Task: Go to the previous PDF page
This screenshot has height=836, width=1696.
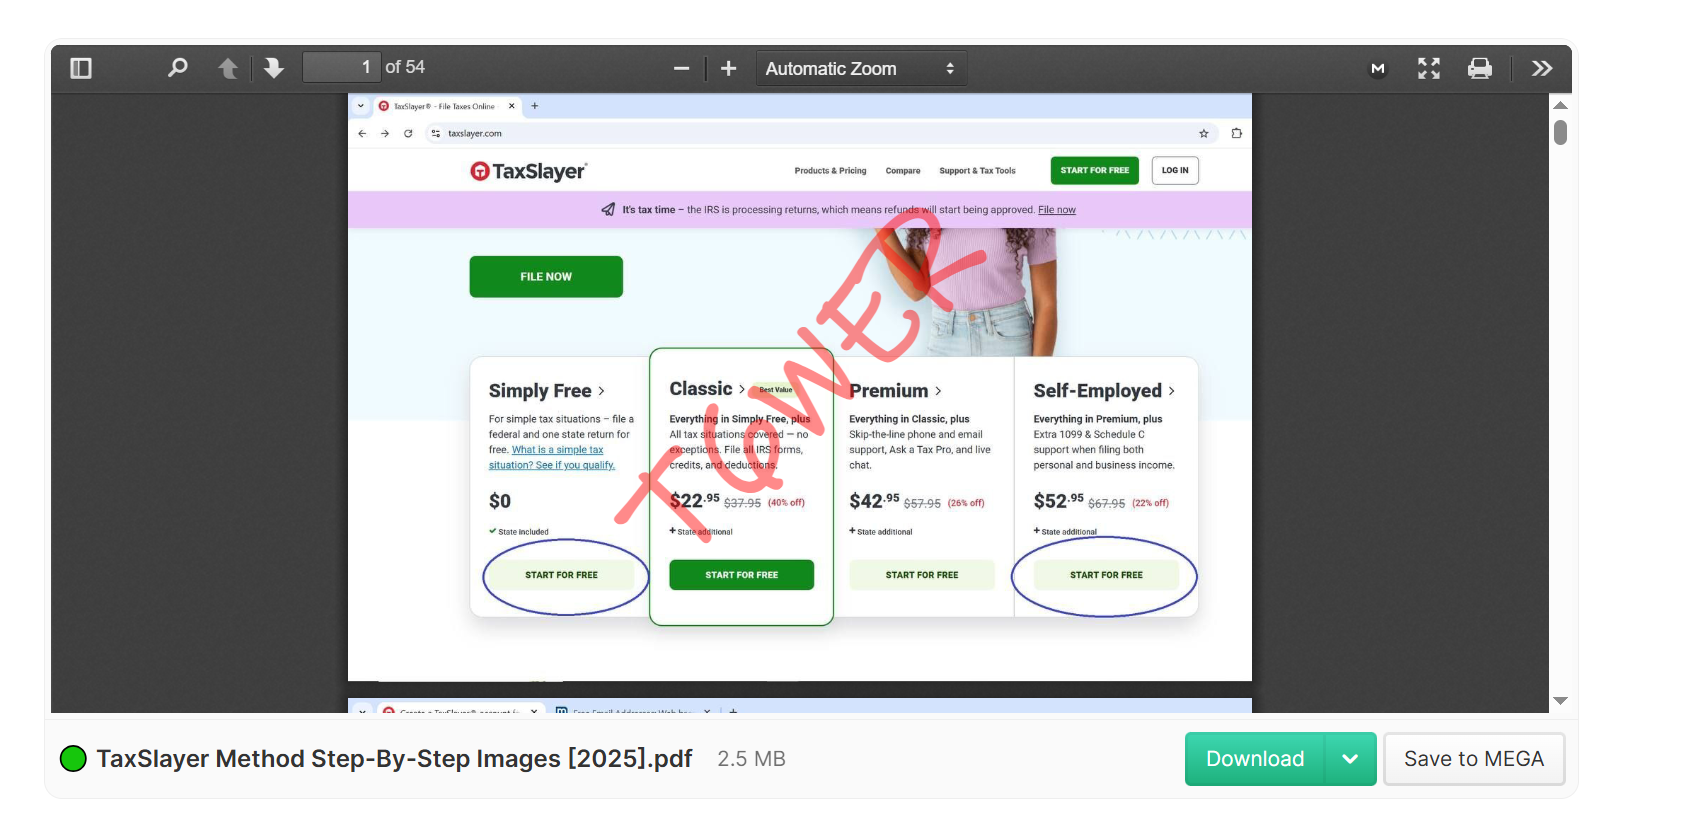Action: tap(228, 68)
